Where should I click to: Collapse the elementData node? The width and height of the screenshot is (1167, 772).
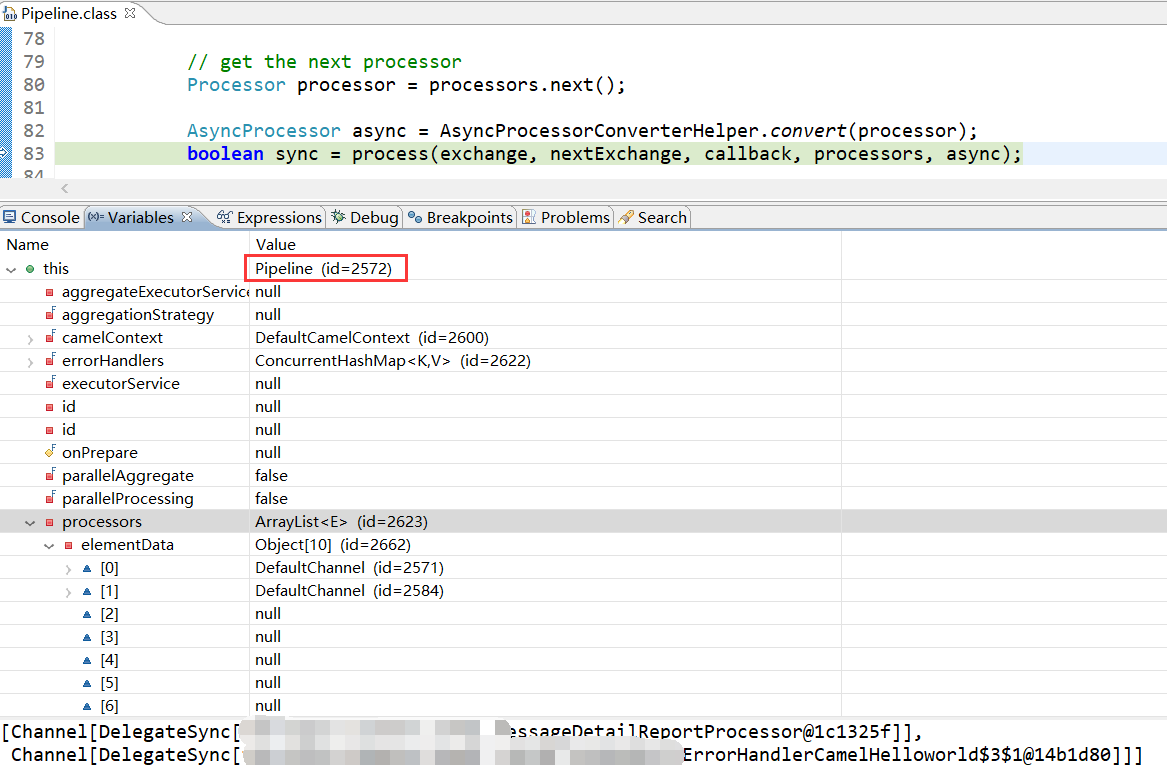point(49,546)
